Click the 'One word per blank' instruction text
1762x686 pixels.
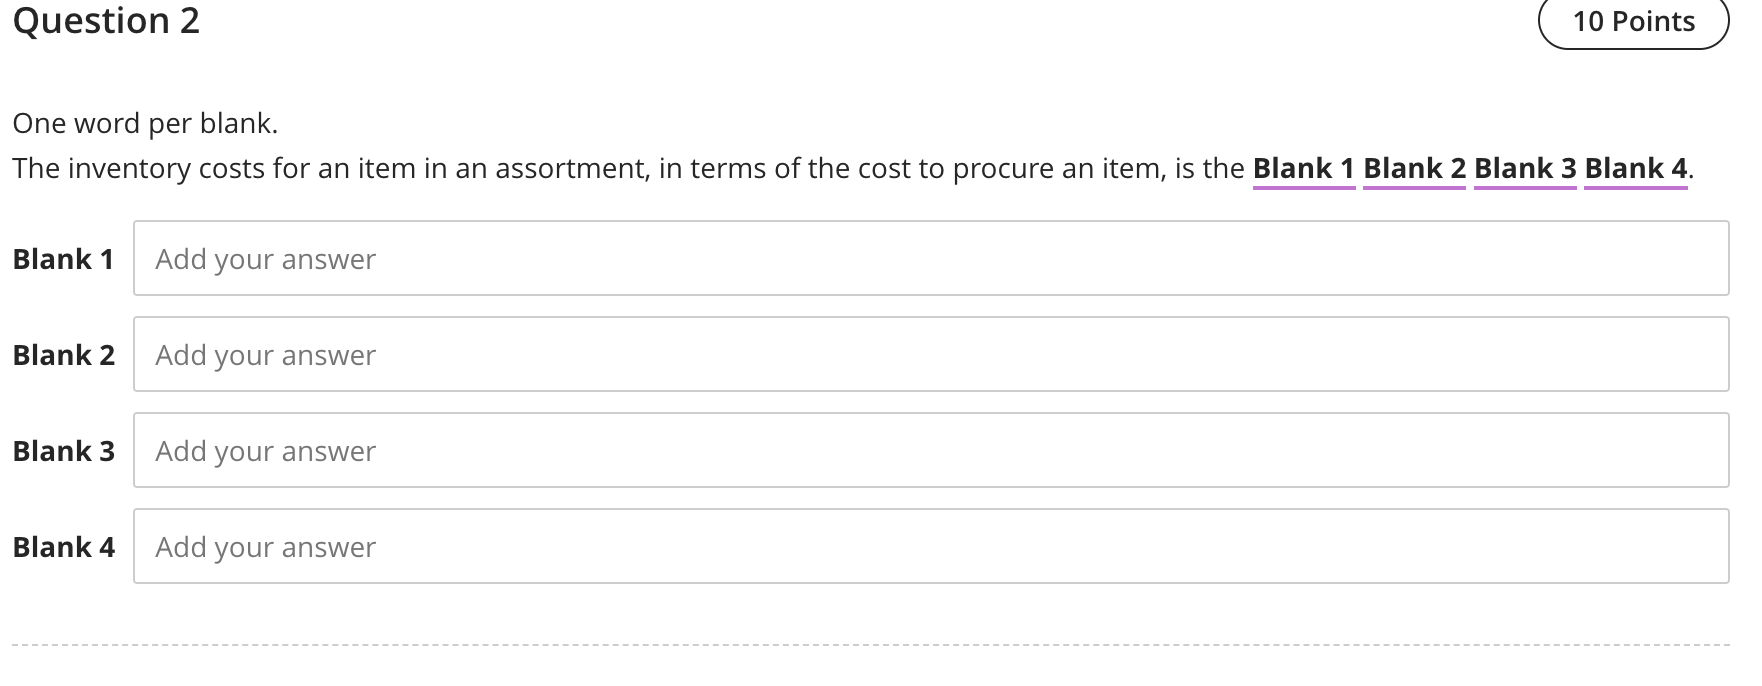click(x=145, y=122)
